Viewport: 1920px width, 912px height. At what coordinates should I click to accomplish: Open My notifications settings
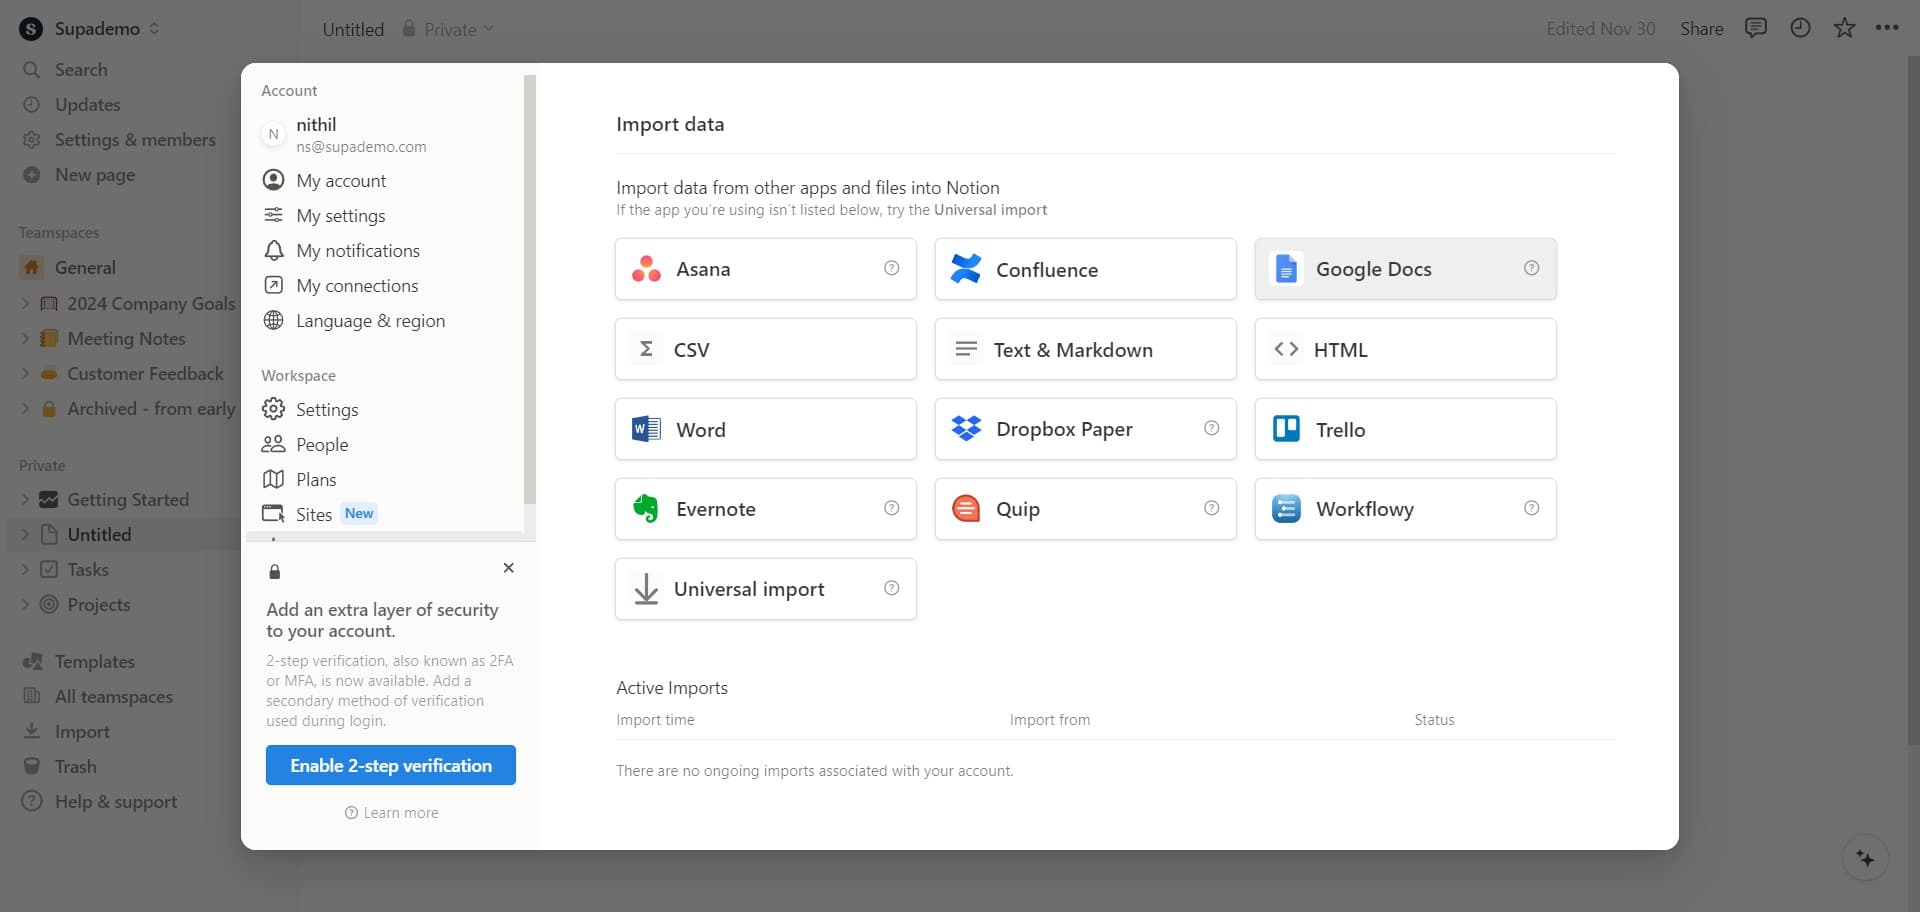point(357,250)
